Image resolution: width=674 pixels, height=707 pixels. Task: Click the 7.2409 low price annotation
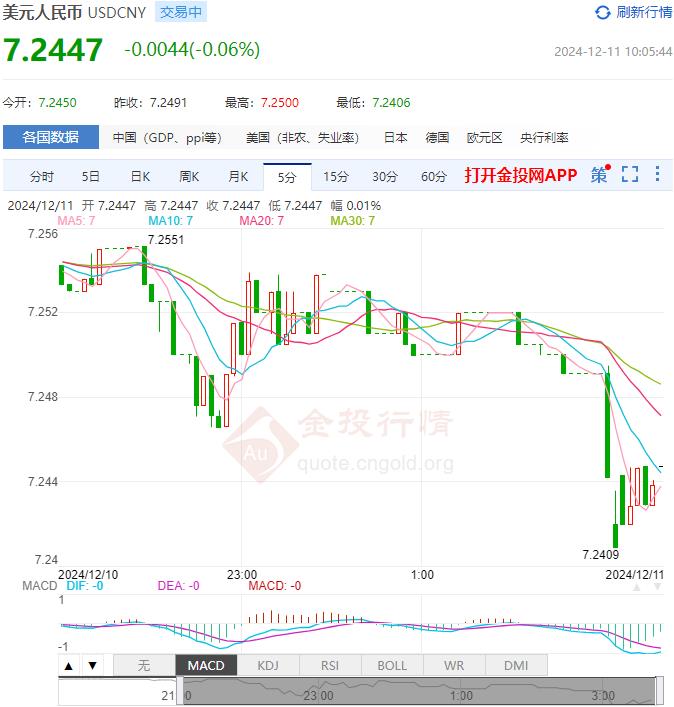601,554
